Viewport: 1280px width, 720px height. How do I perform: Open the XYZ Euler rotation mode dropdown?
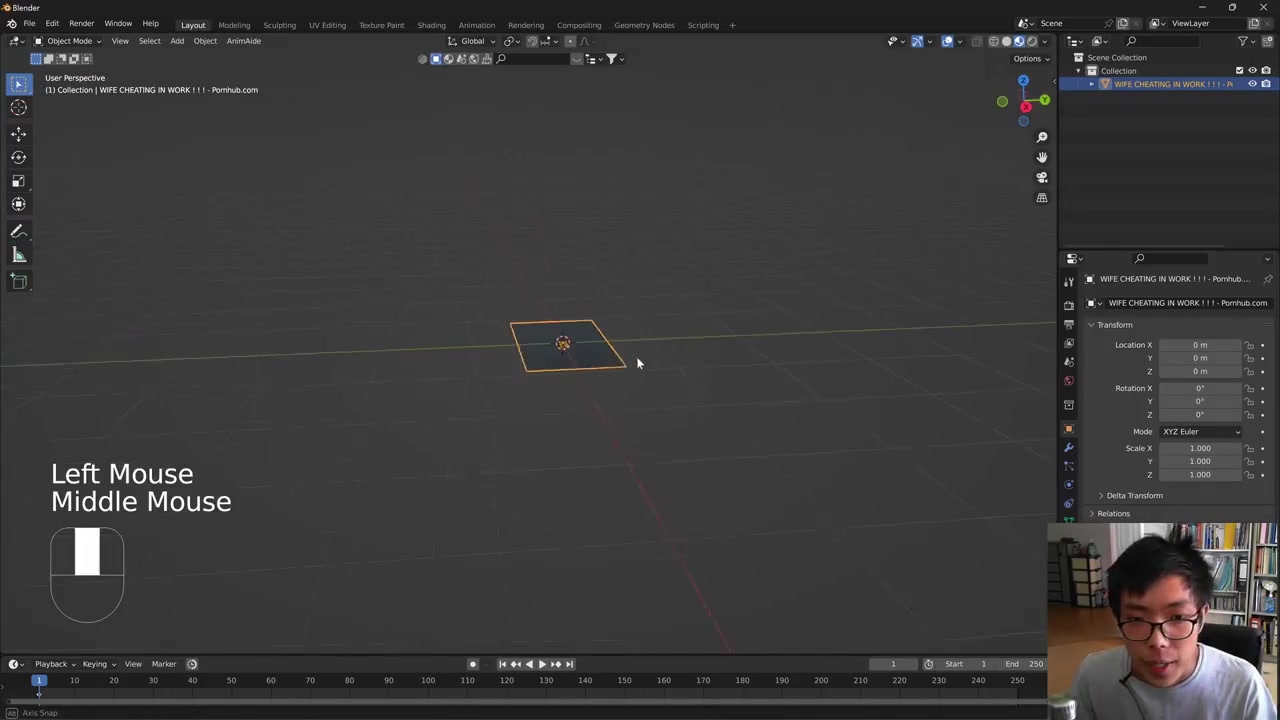point(1200,431)
